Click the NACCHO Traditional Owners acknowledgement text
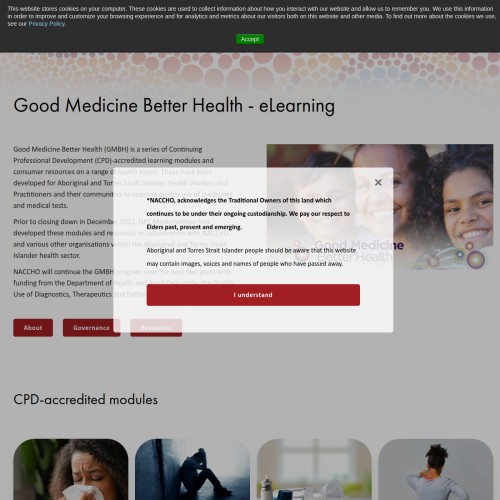500x500 pixels. [248, 214]
